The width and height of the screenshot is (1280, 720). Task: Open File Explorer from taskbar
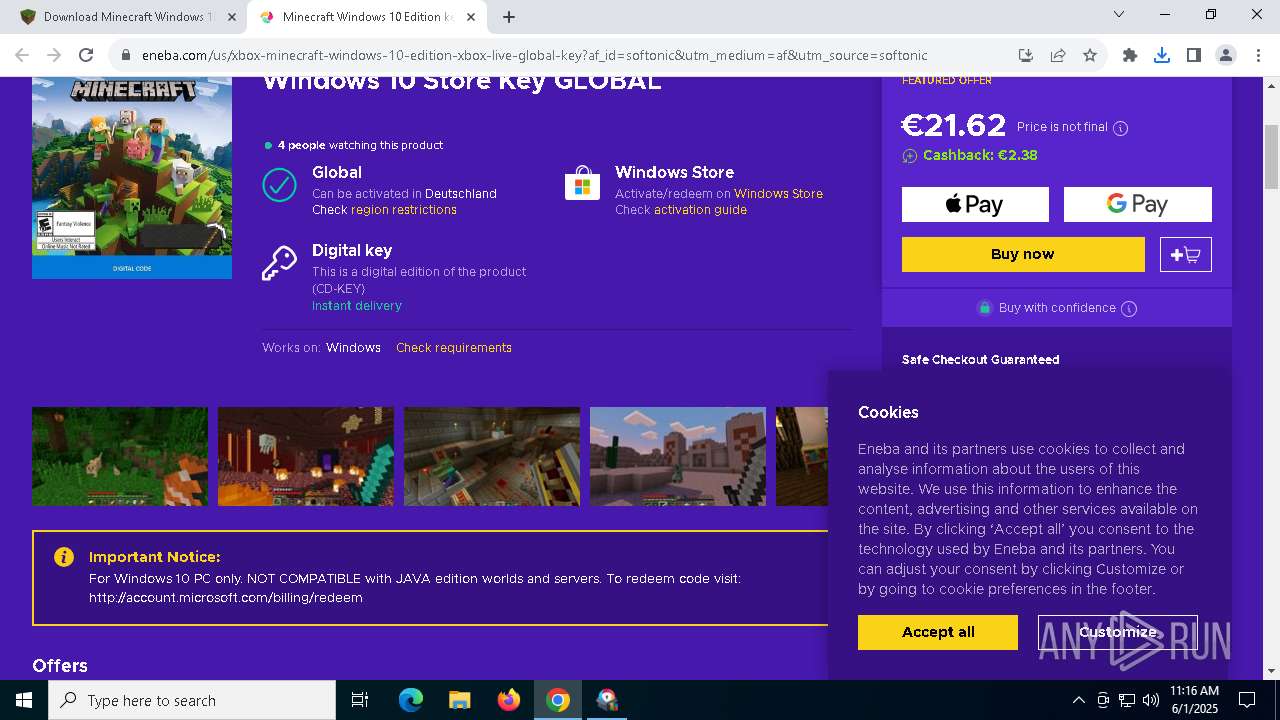click(x=460, y=700)
